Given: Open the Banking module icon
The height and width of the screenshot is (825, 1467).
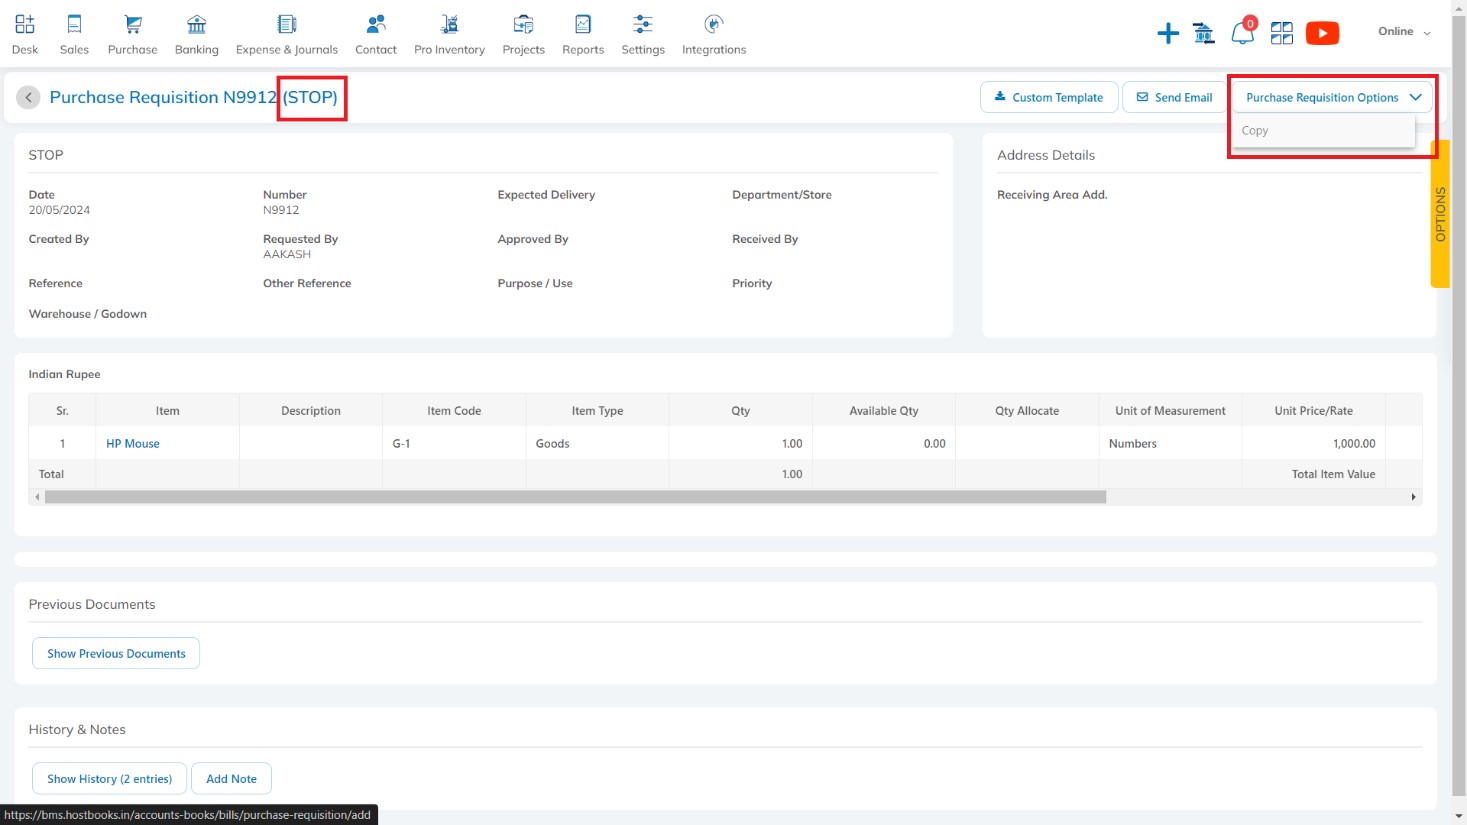Looking at the screenshot, I should point(197,25).
